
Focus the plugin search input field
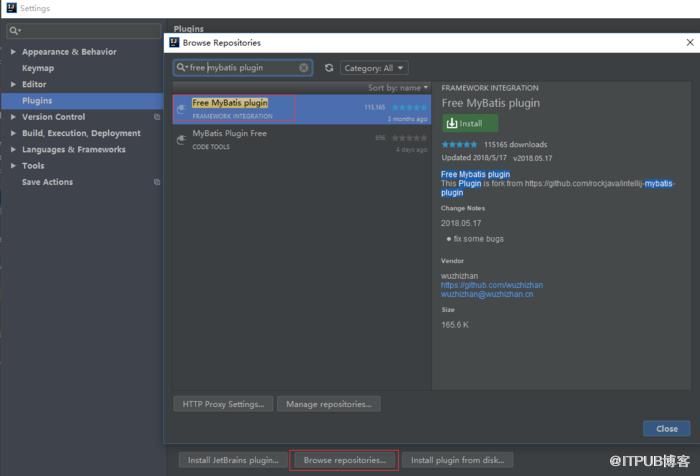tap(243, 68)
